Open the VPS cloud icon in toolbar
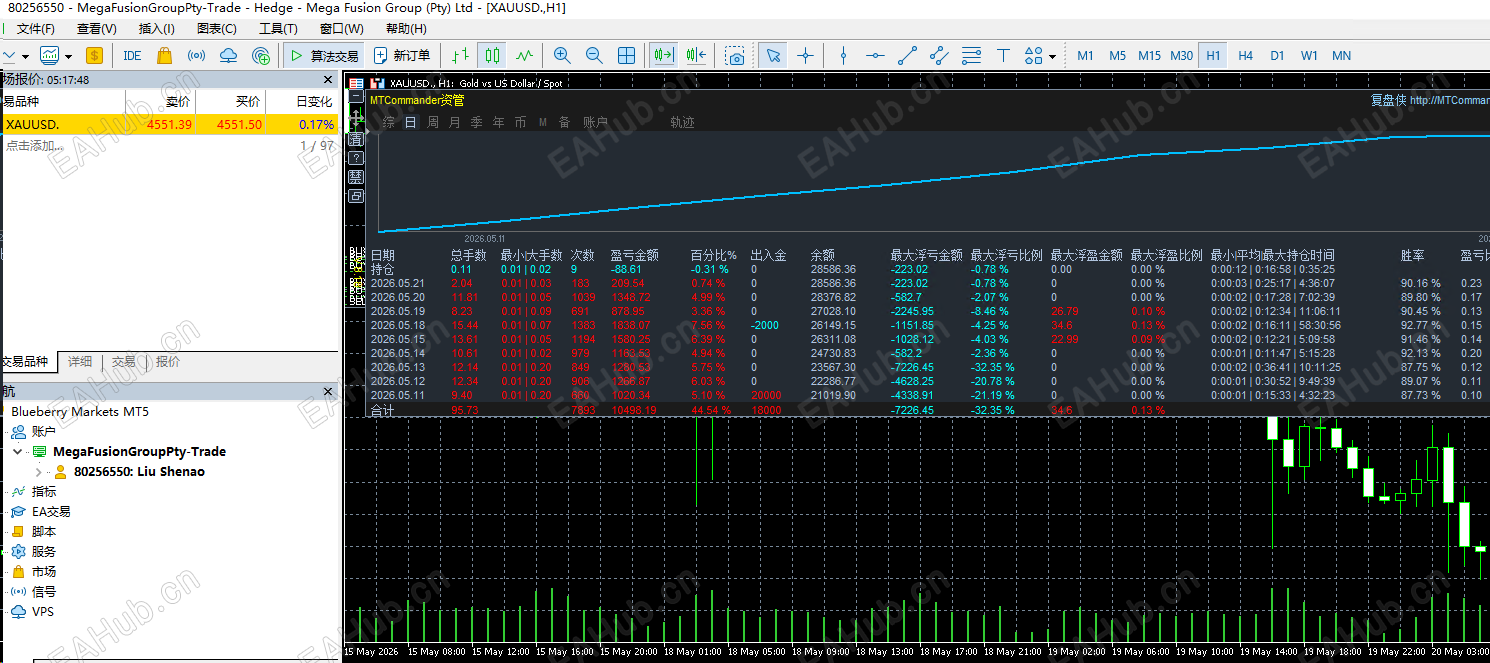 tap(229, 56)
